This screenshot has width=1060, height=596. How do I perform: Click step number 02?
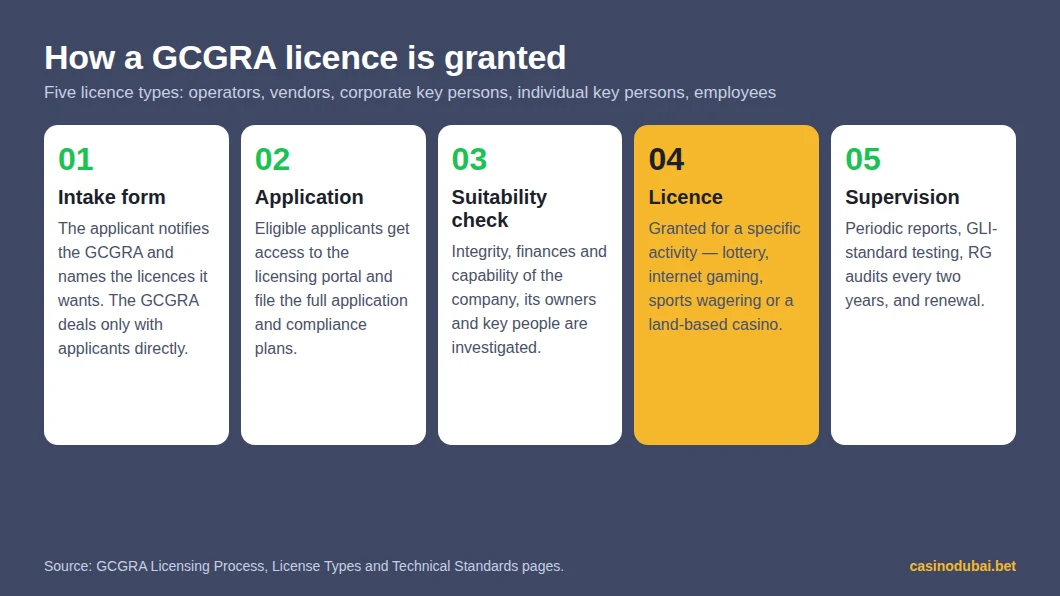click(272, 159)
